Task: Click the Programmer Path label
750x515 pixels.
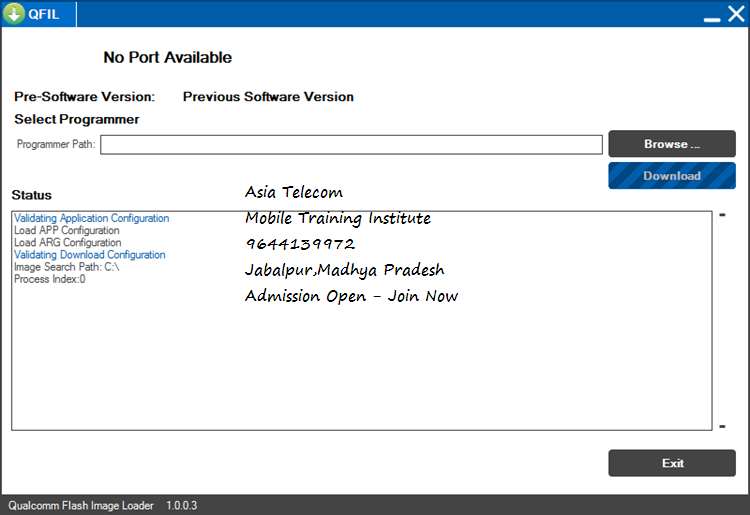Action: tap(56, 144)
